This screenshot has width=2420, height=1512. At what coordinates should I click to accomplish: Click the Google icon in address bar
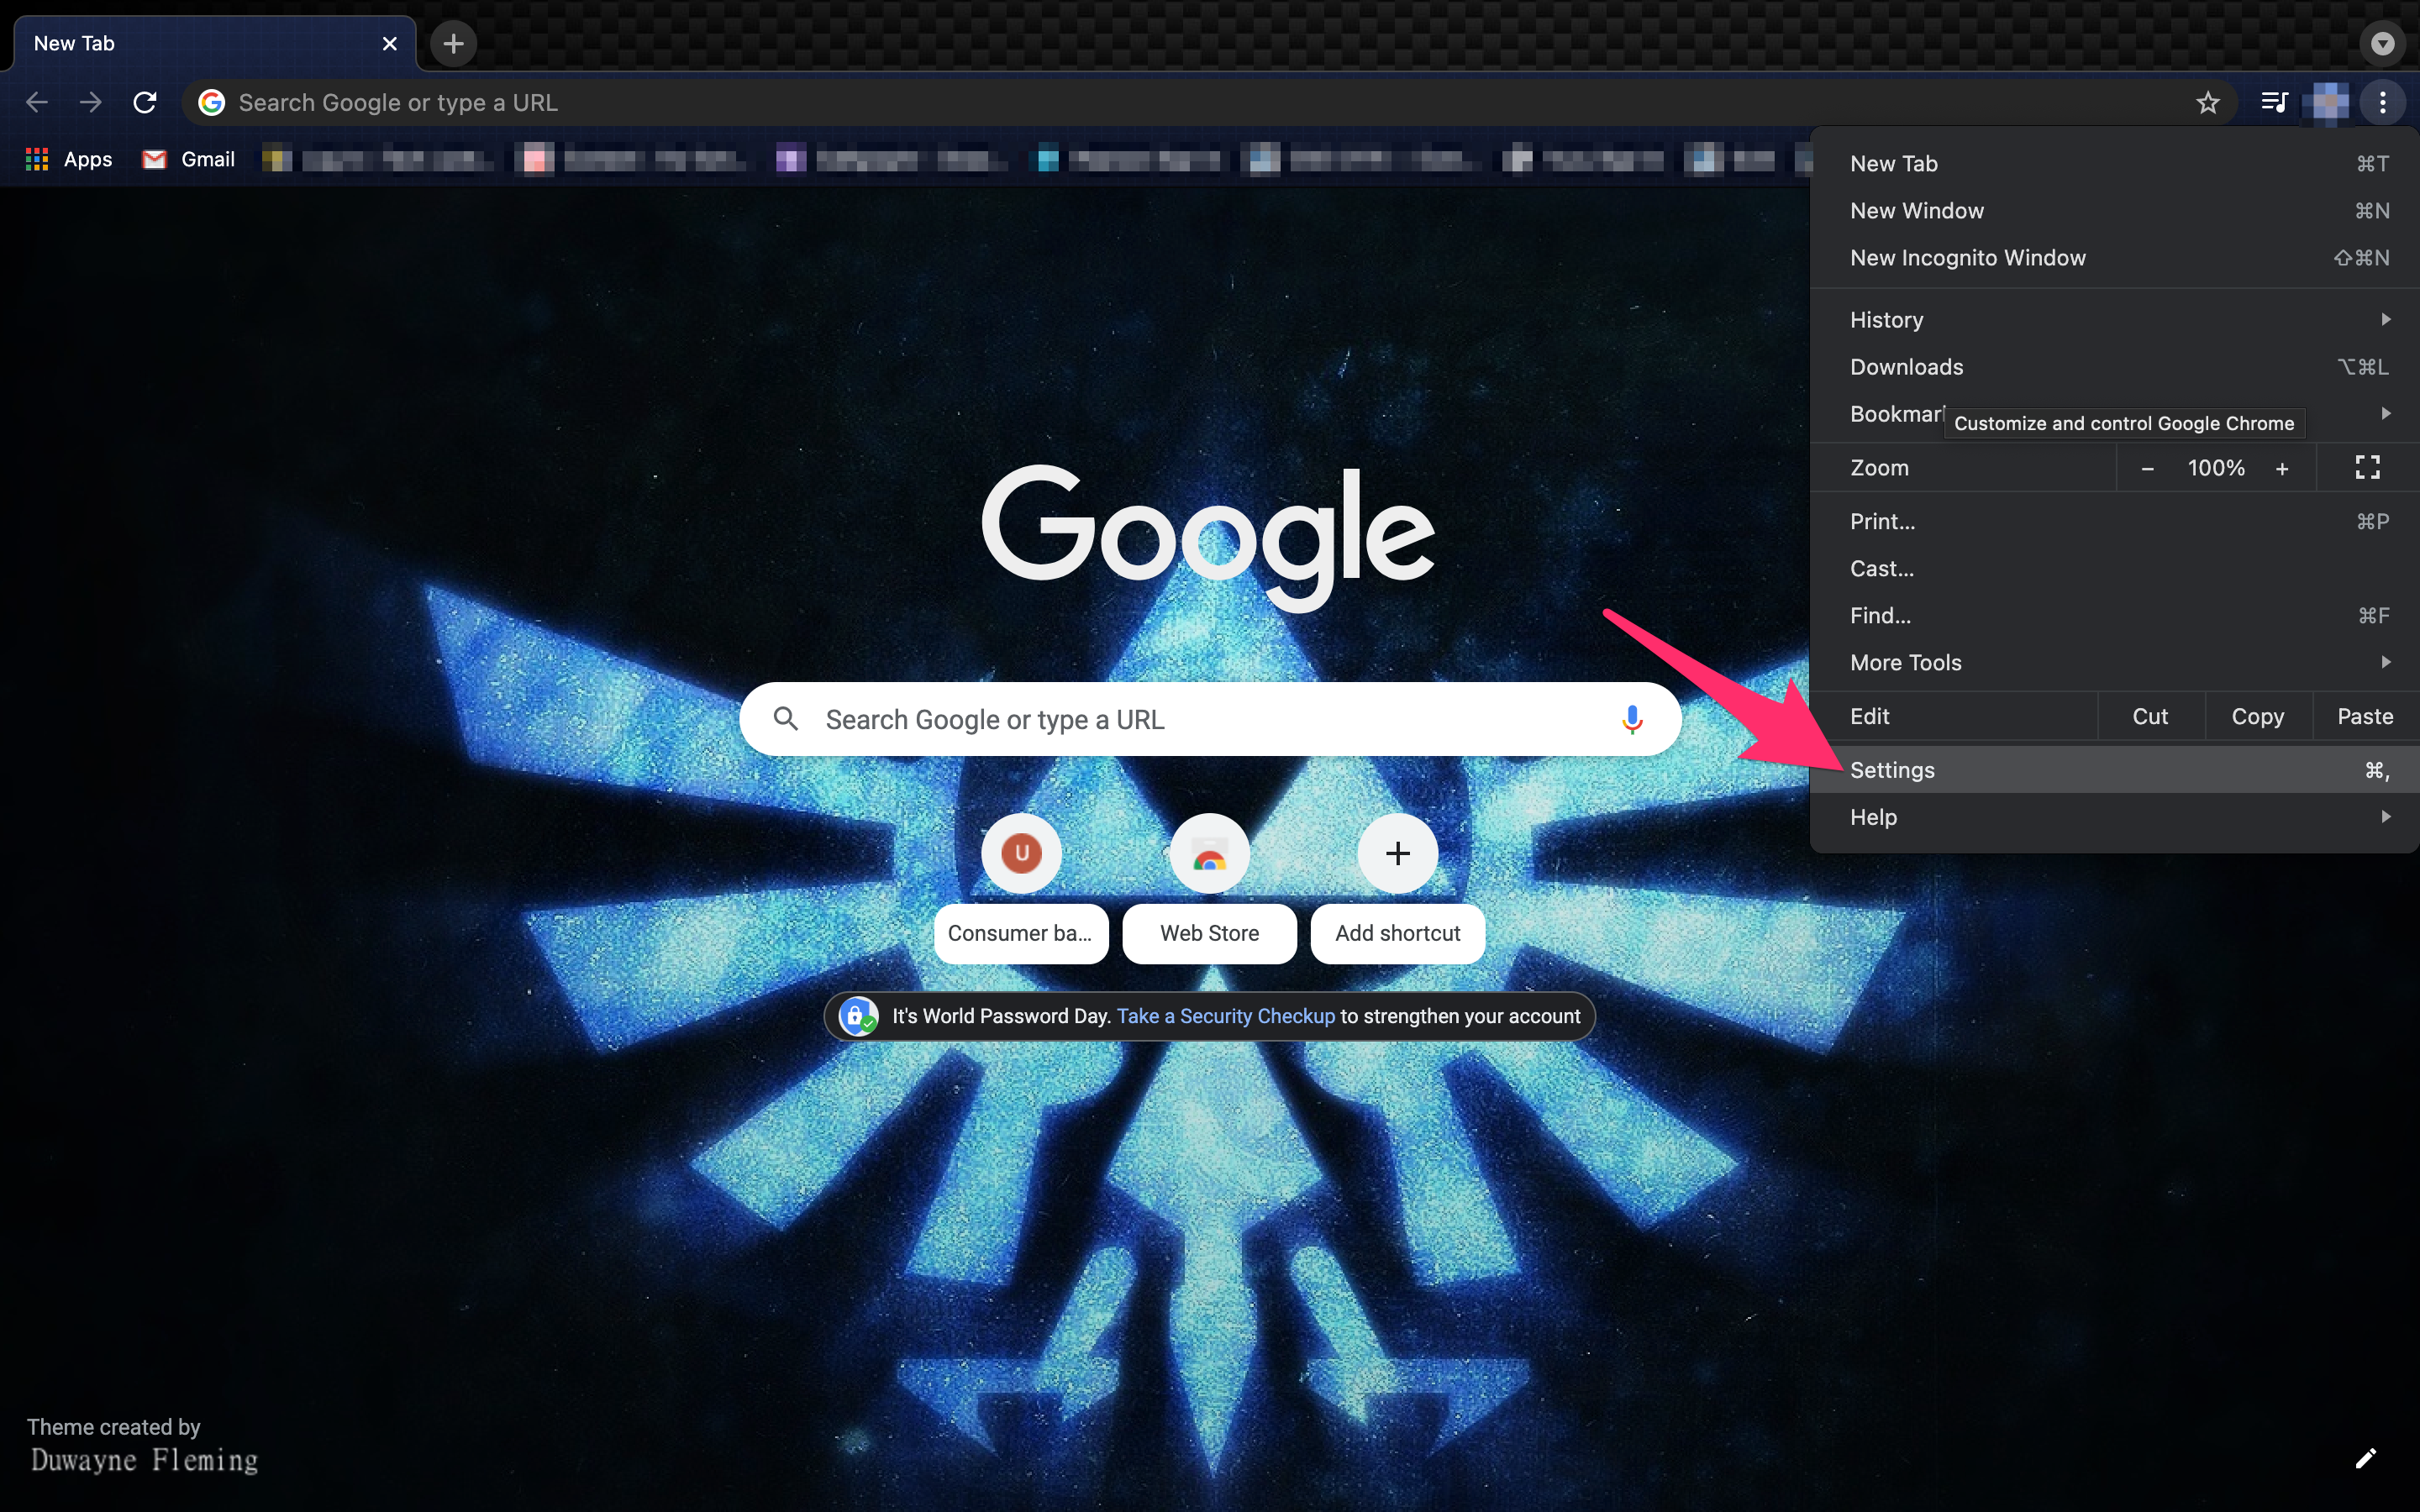point(212,102)
